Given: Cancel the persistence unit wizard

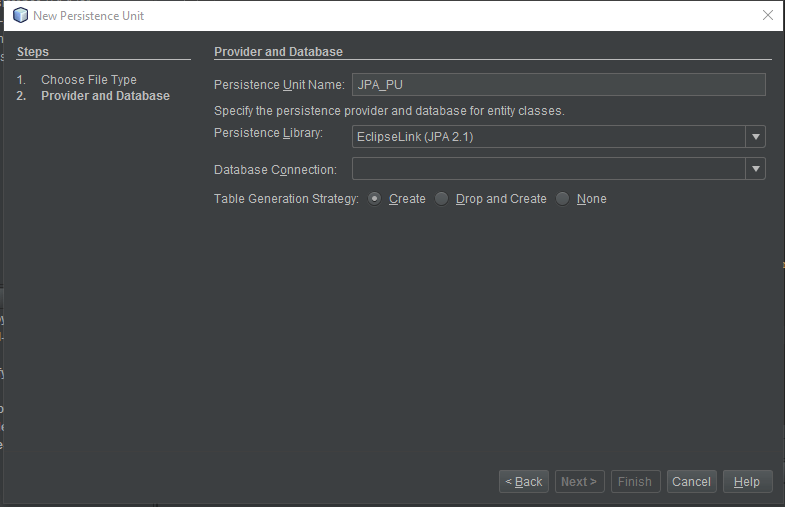Looking at the screenshot, I should coord(691,481).
